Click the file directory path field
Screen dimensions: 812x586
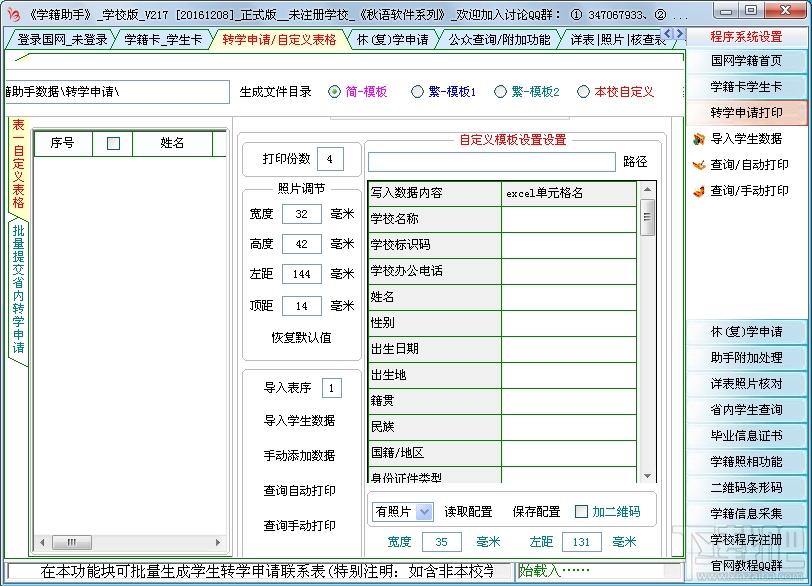(x=117, y=92)
